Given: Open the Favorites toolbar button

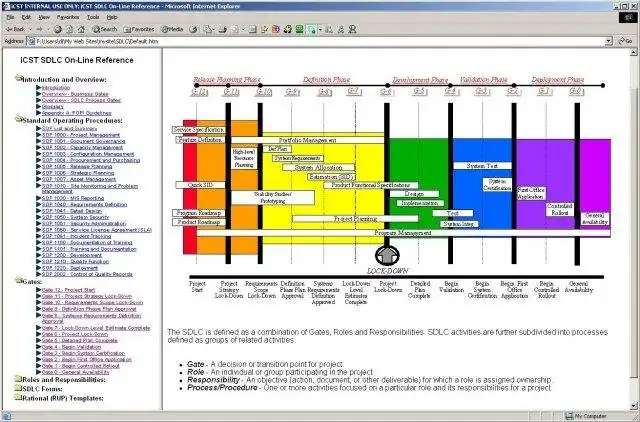Looking at the screenshot, I should coord(139,29).
